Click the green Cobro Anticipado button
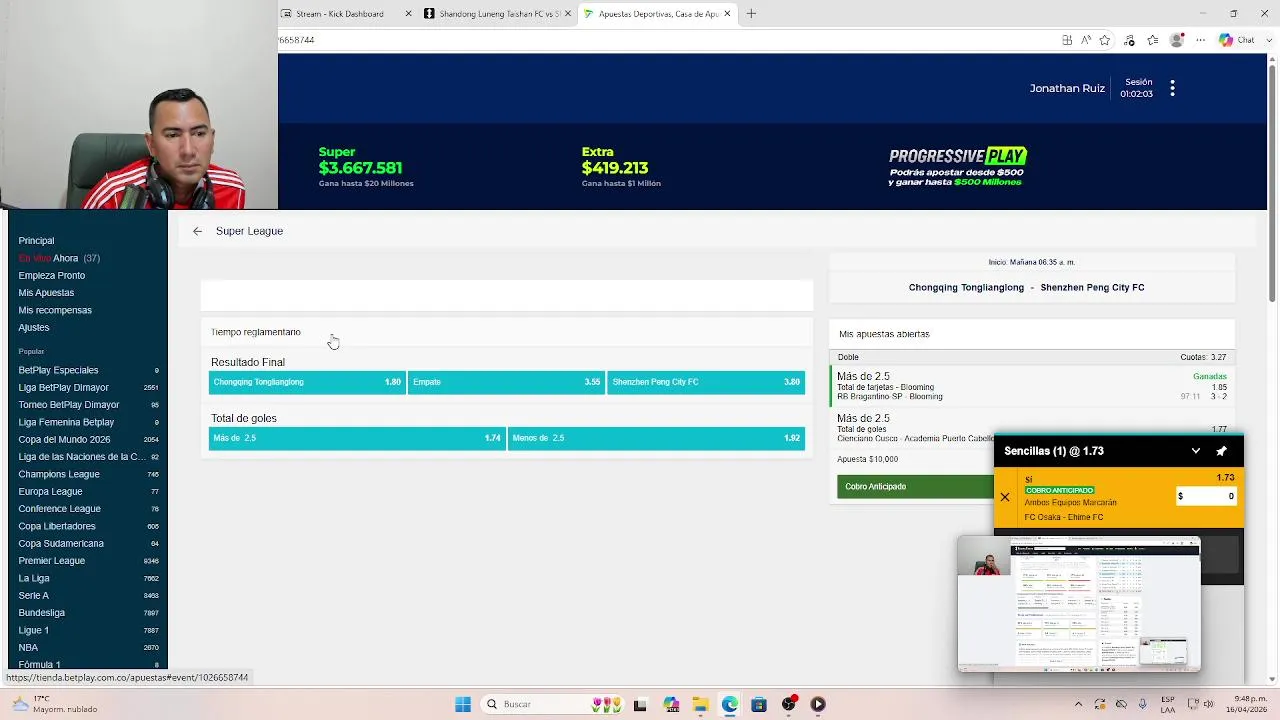This screenshot has width=1280, height=720. (x=915, y=486)
